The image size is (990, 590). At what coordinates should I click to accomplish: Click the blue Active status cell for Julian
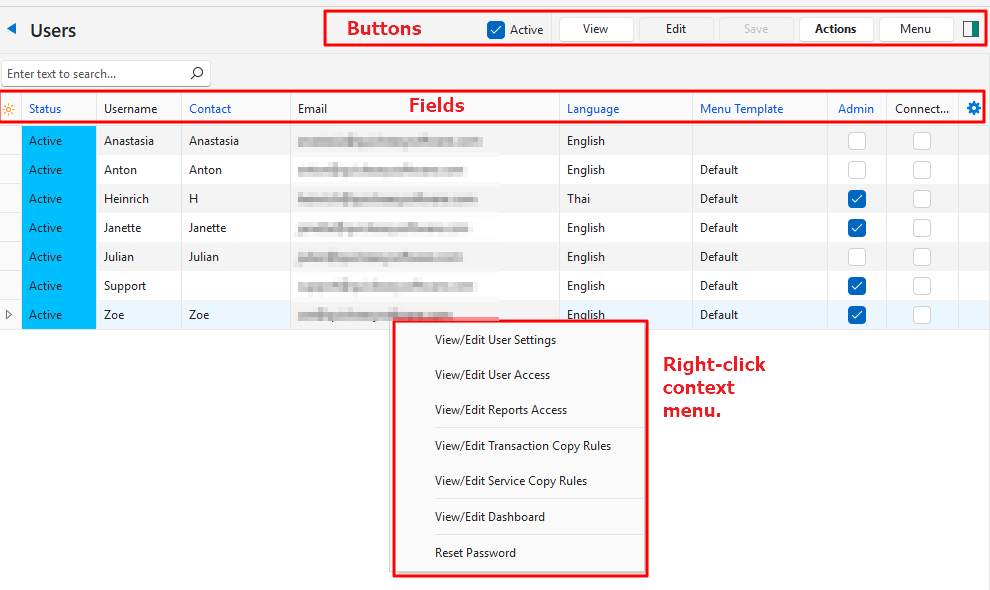tap(58, 257)
